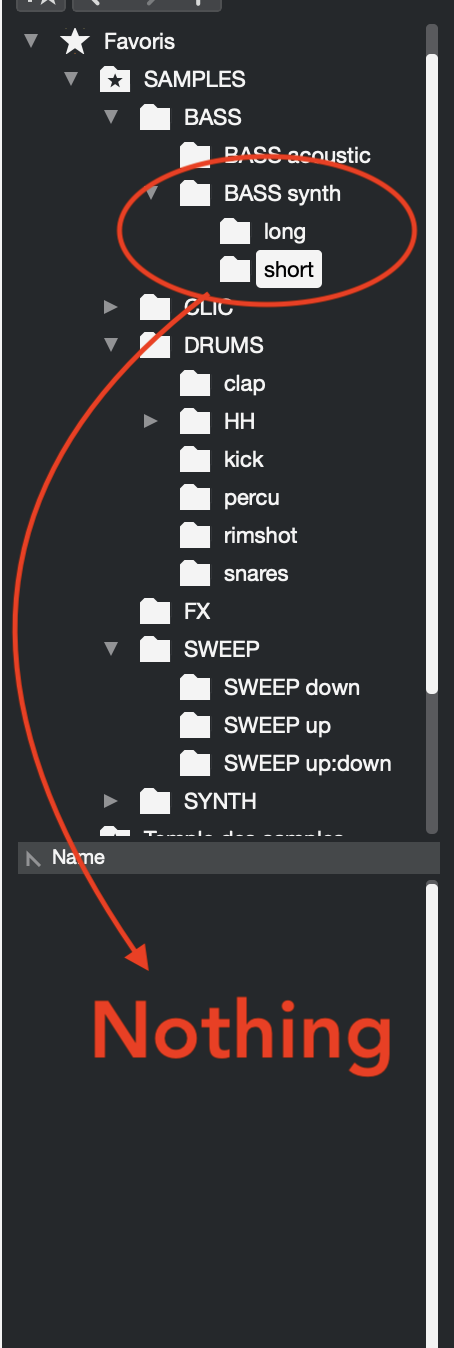Select the snares folder label
Viewport: 454px width, 1348px height.
256,573
